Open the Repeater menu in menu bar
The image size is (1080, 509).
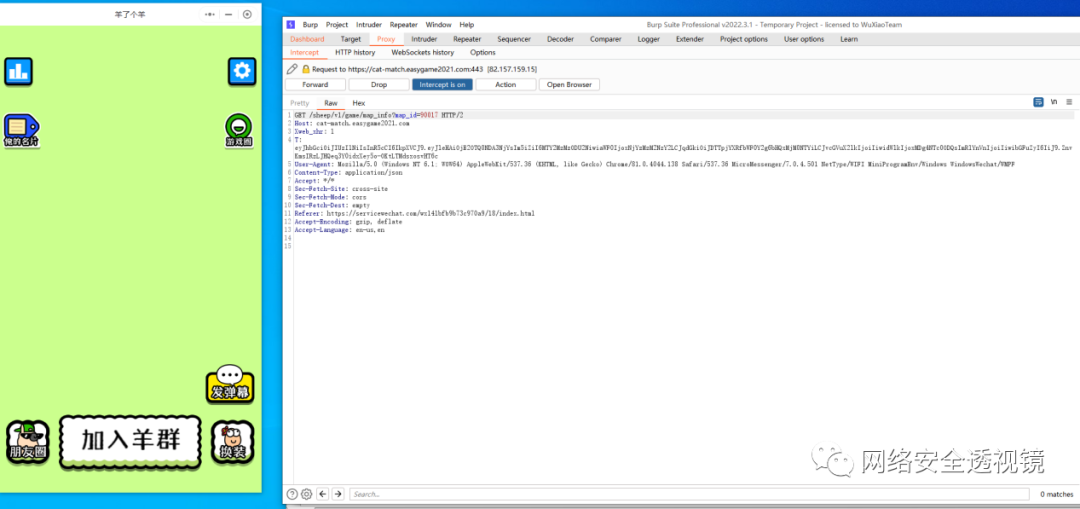tap(404, 24)
